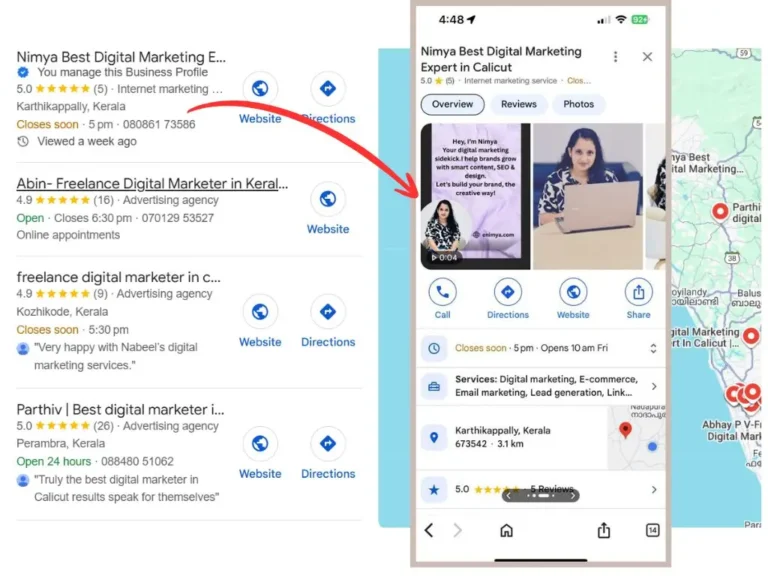The image size is (768, 576).
Task: Click Directions label under Parthiv listing
Action: (328, 474)
